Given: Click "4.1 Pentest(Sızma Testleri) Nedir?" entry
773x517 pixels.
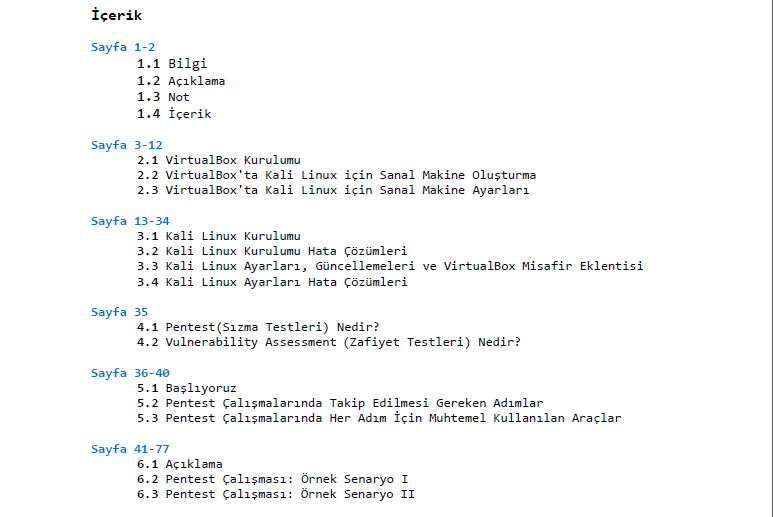Looking at the screenshot, I should click(258, 327).
